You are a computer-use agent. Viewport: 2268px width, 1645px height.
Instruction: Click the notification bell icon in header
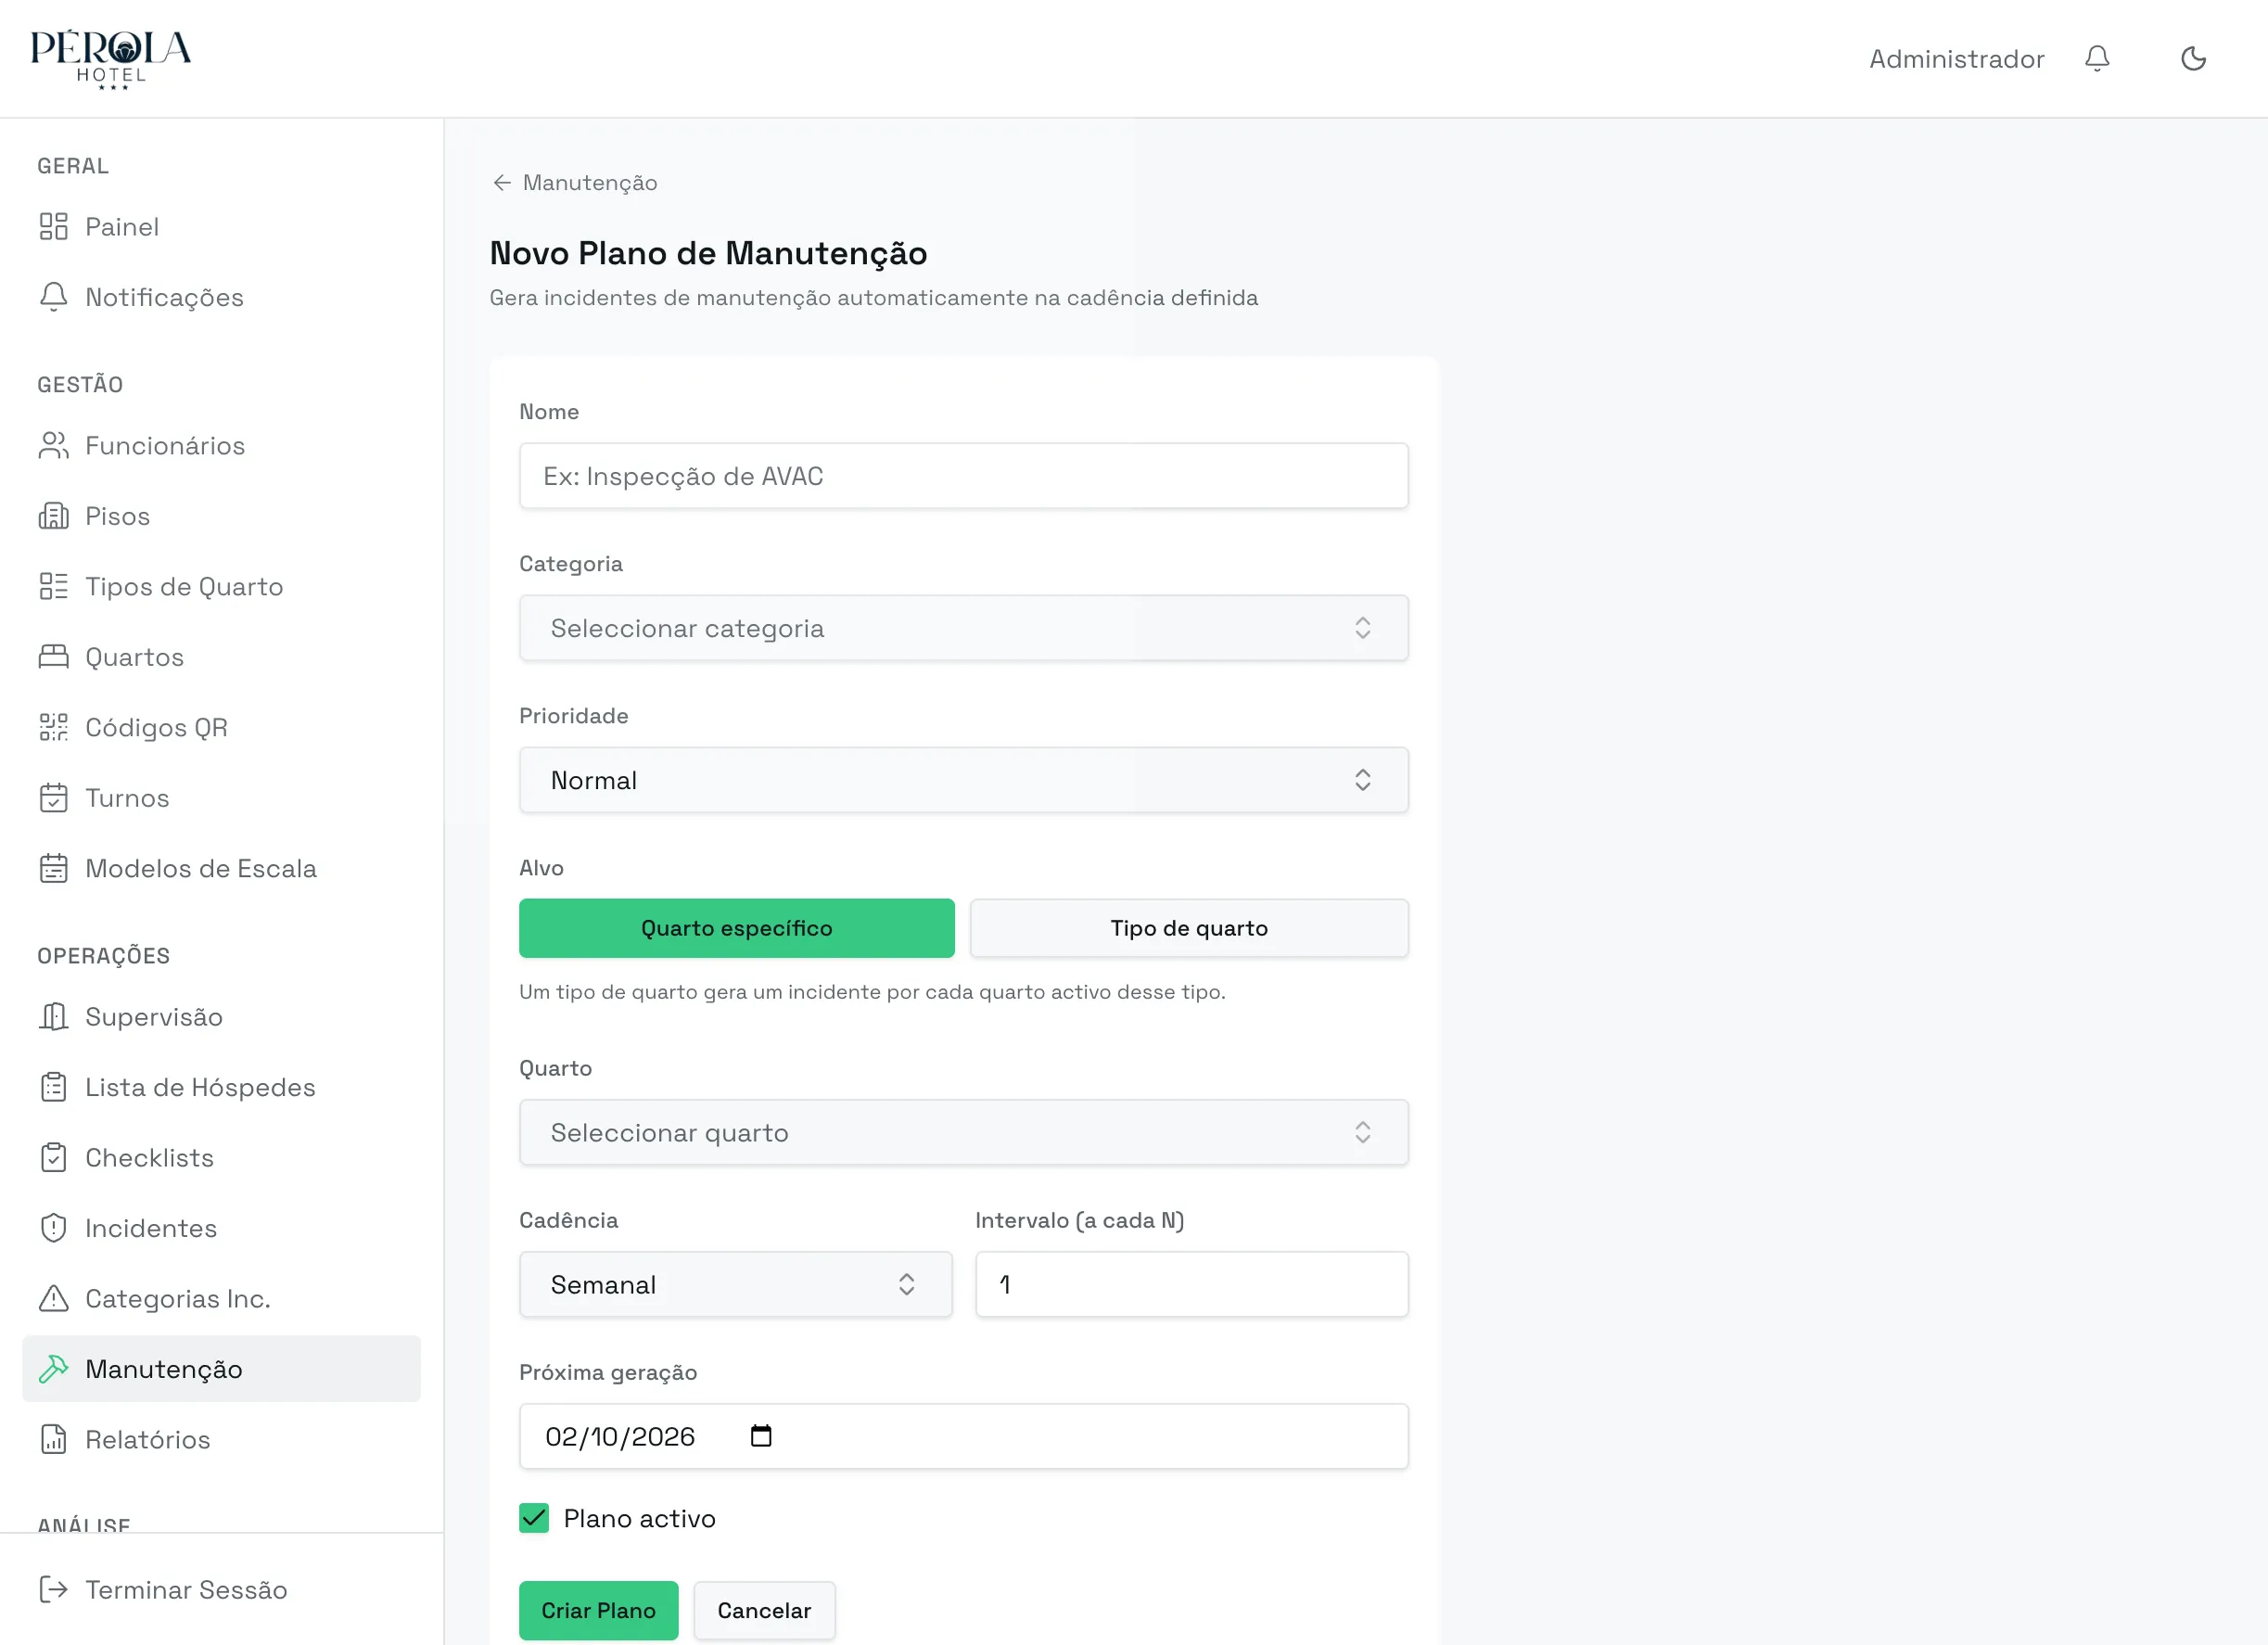[2097, 58]
